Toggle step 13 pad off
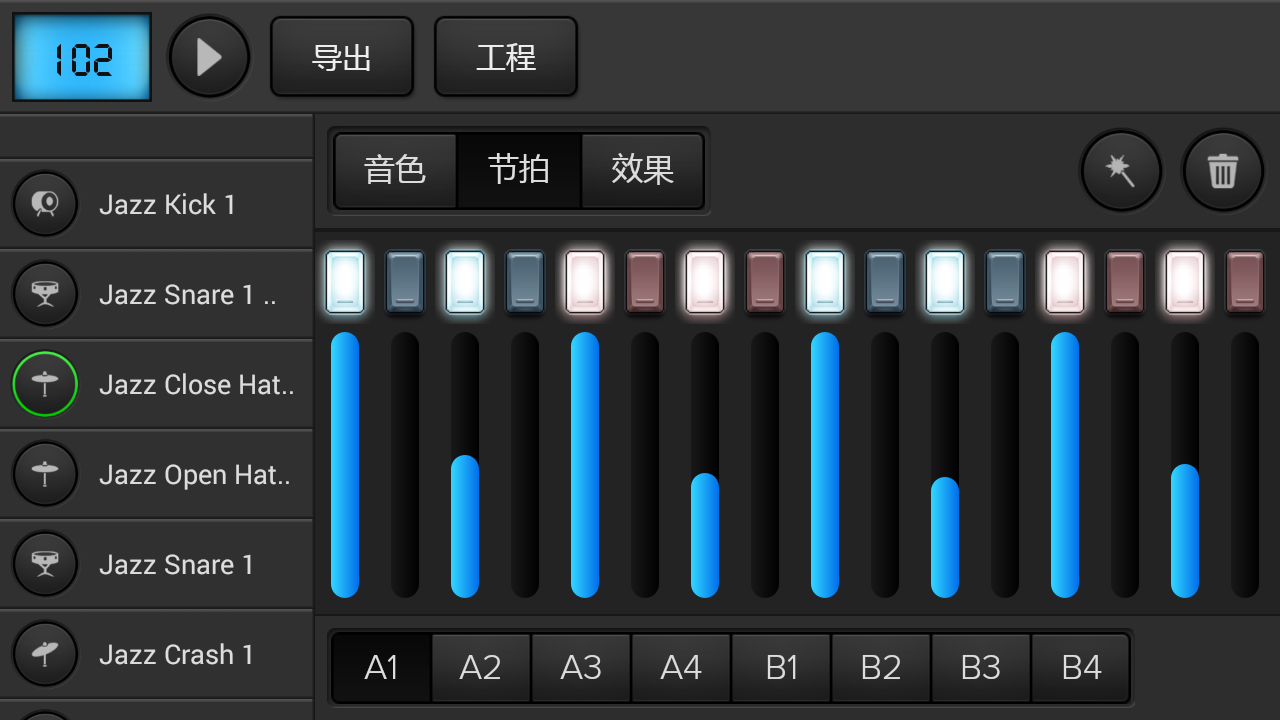Viewport: 1280px width, 720px height. (x=1065, y=282)
